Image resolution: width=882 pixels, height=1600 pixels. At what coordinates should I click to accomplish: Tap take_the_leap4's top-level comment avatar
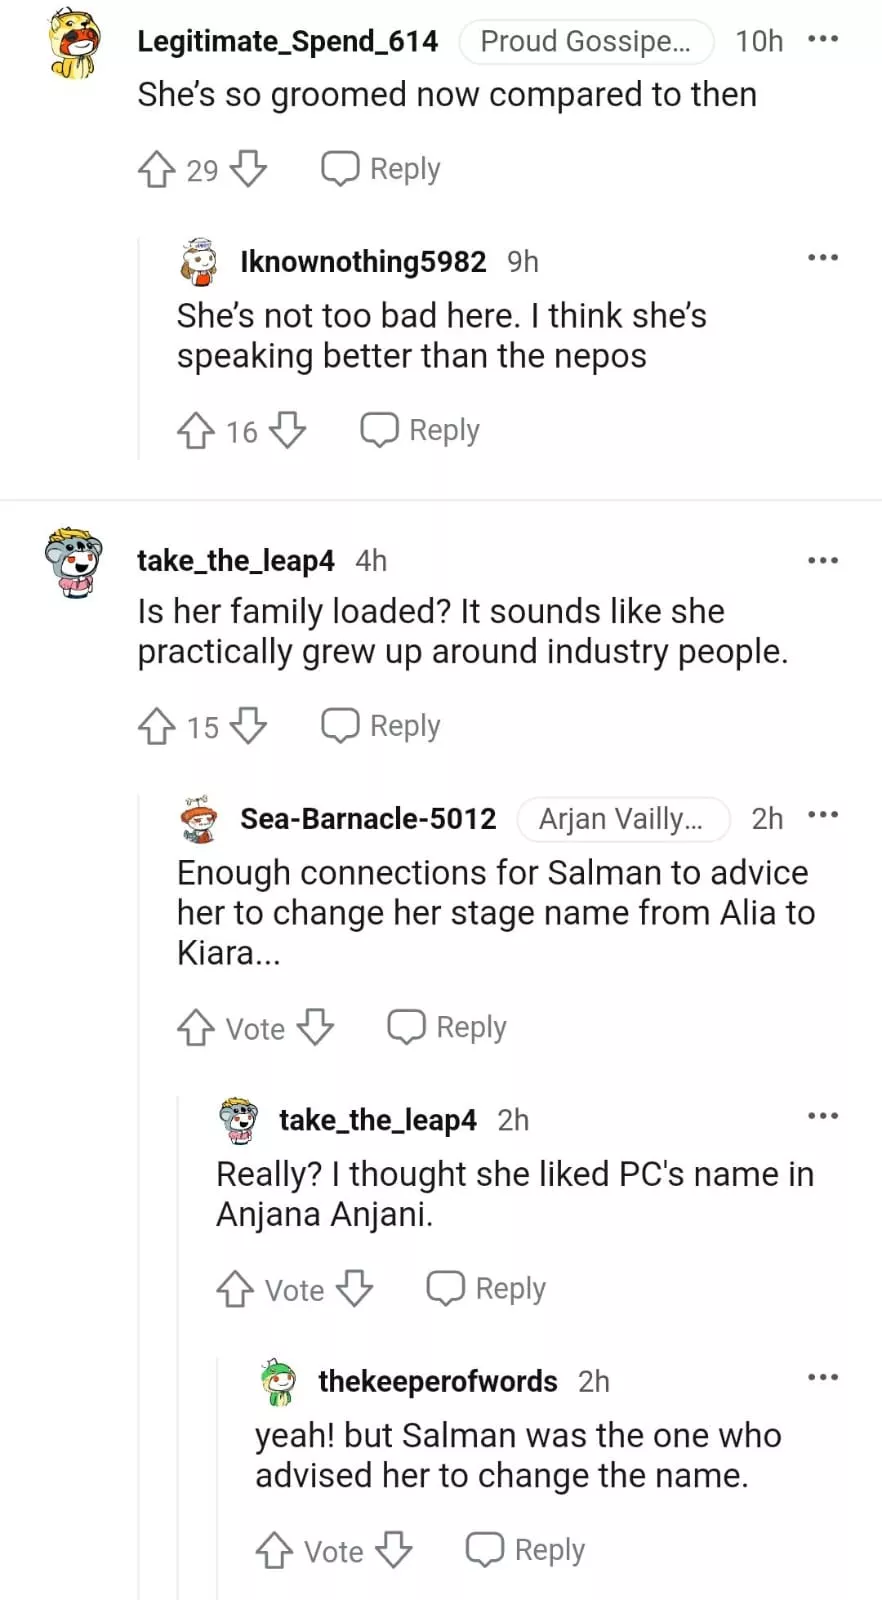click(74, 562)
